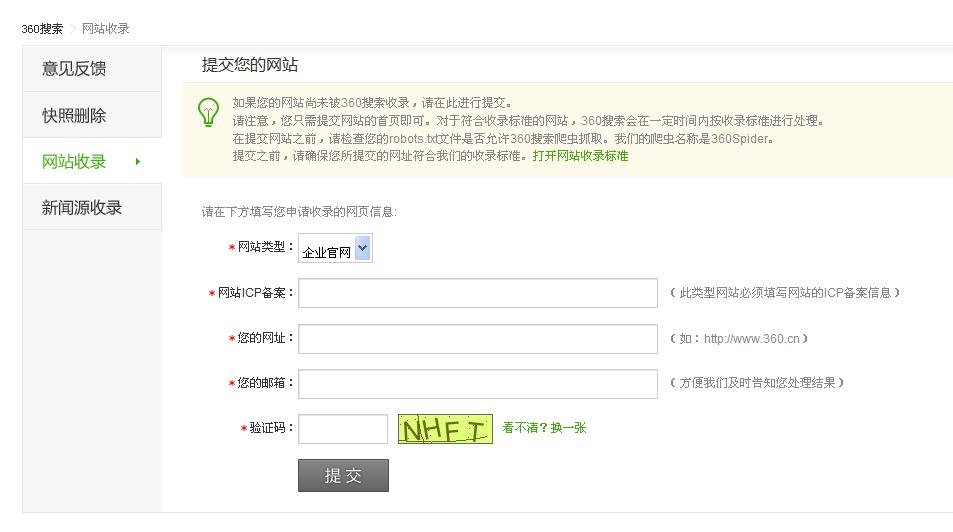
Task: Click the green arrow beside 网站收录
Action: click(x=137, y=162)
